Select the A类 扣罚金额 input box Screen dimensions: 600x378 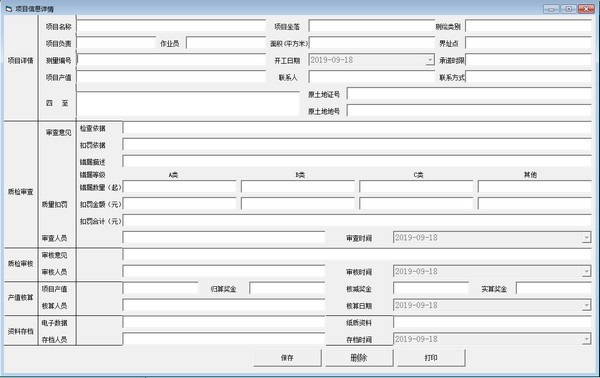[179, 204]
